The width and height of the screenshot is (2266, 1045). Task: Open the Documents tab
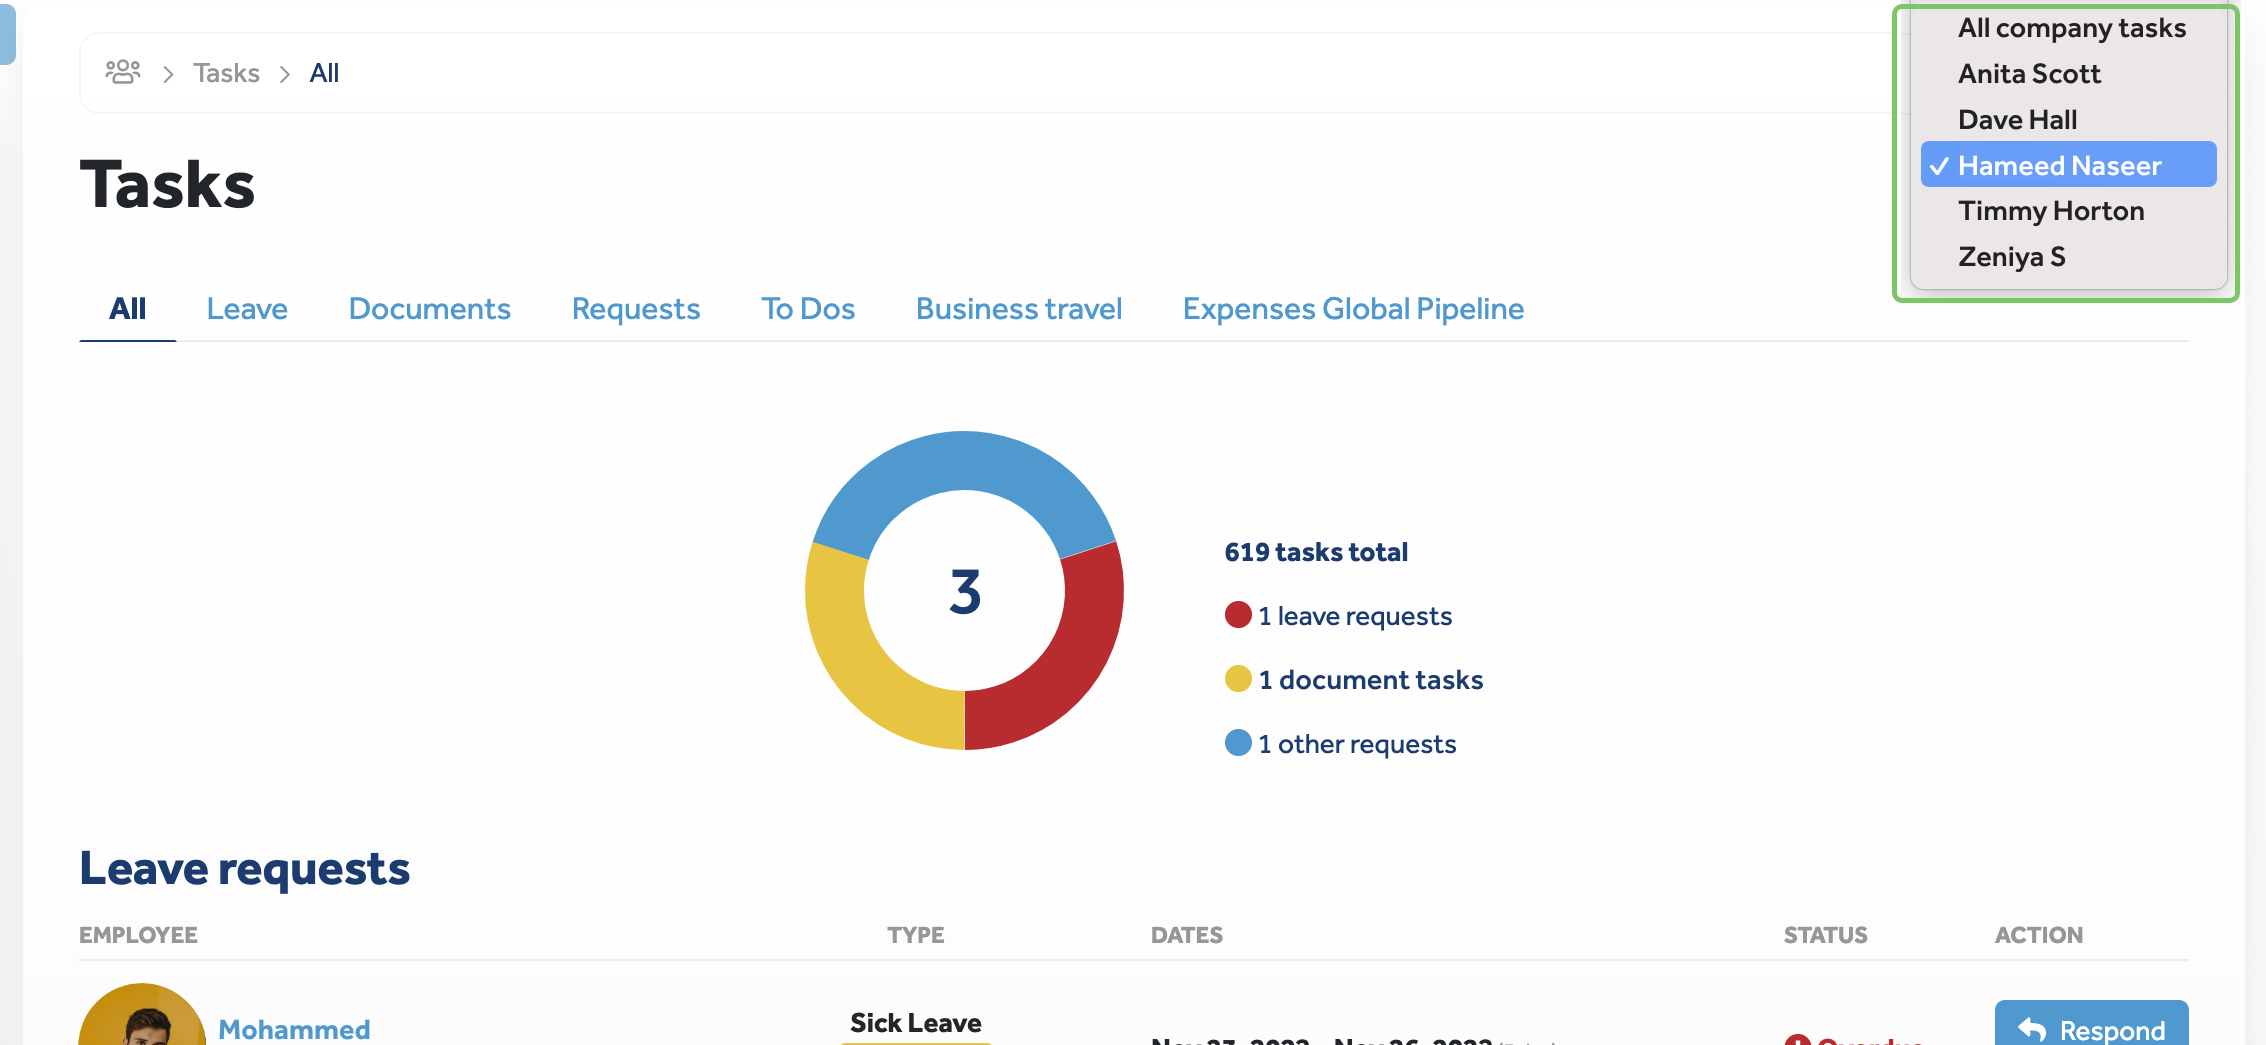[429, 309]
